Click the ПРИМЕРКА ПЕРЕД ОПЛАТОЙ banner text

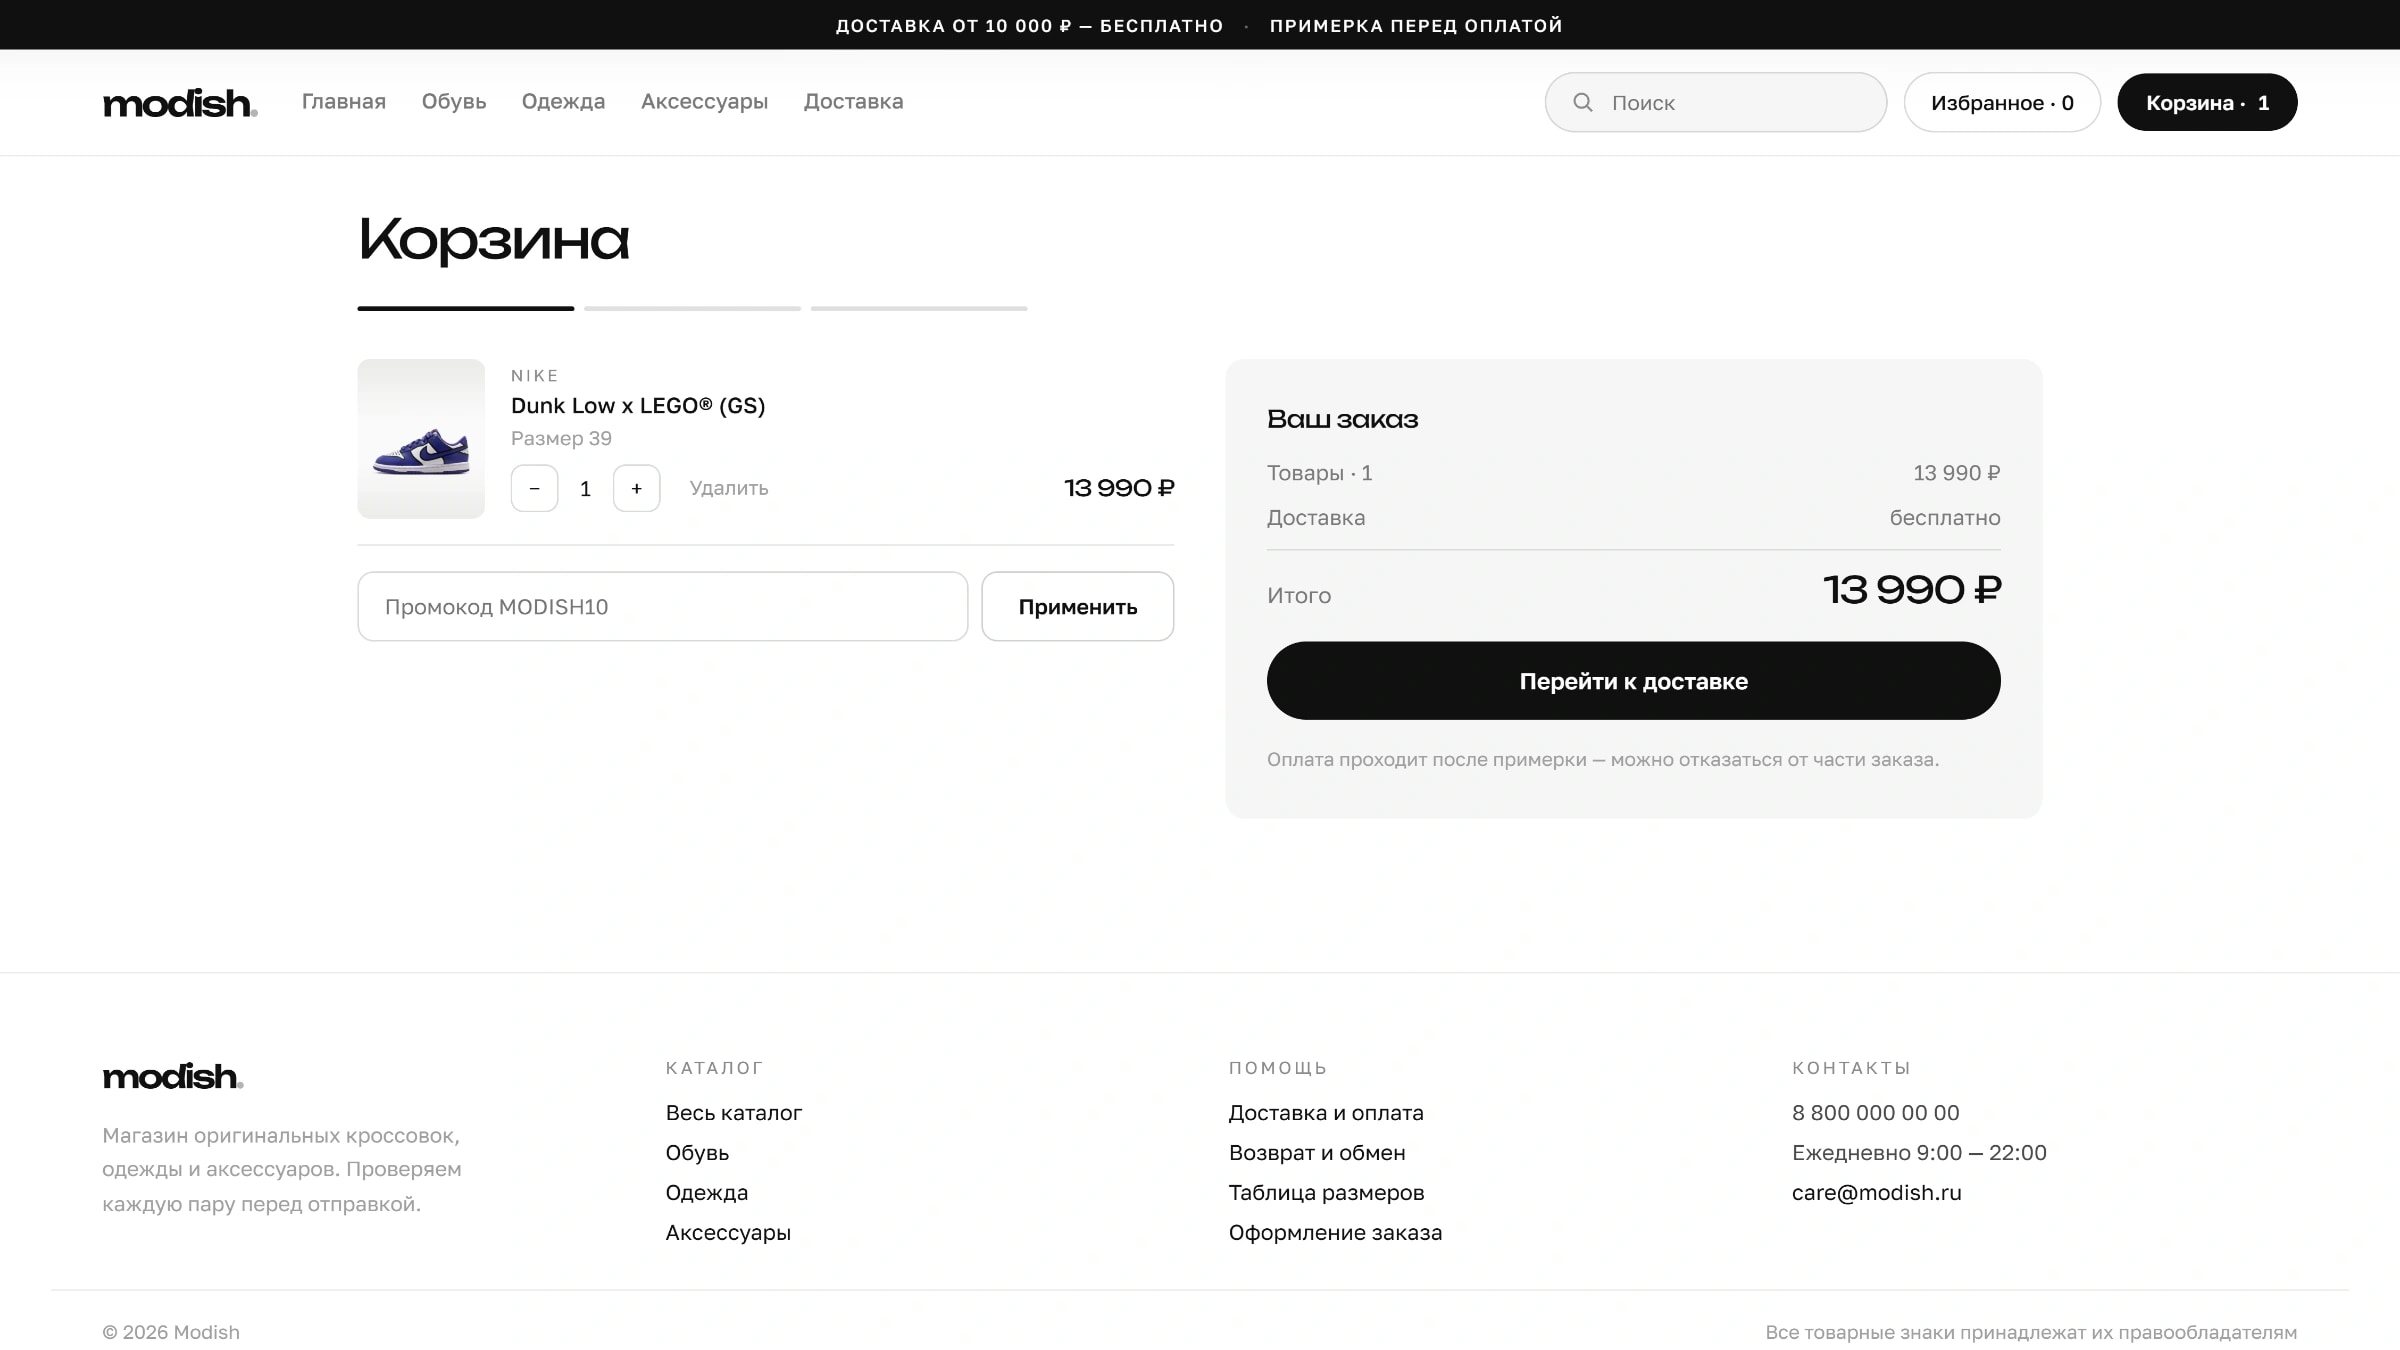click(x=1416, y=26)
